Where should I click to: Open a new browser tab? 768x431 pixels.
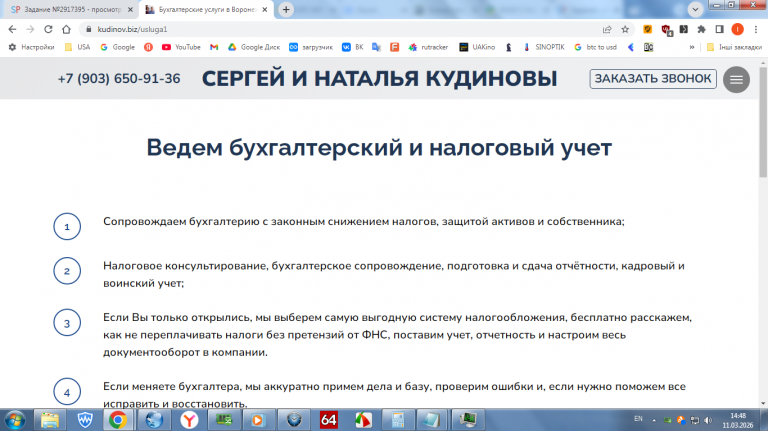coord(286,9)
